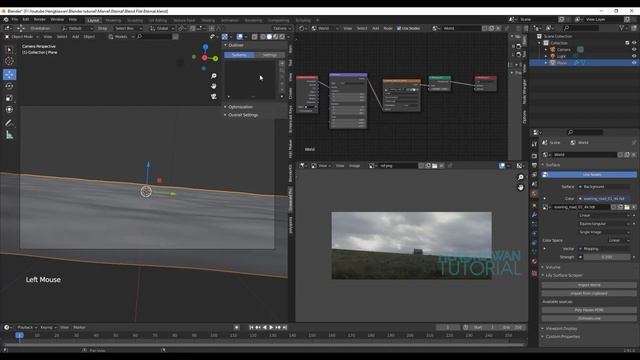640x360 pixels.
Task: Switch viewport to rendered shading mode
Action: [x=282, y=37]
